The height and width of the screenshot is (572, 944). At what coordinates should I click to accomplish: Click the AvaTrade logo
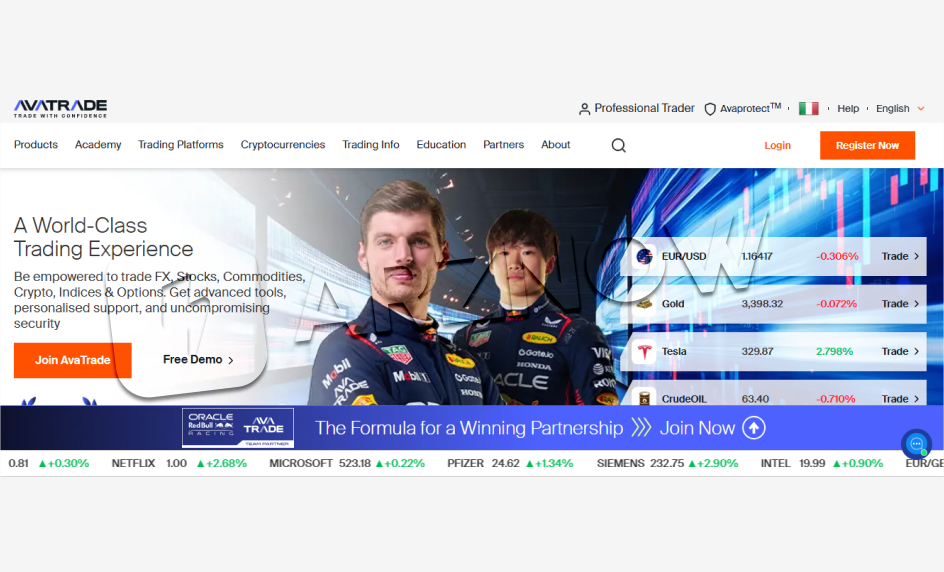pos(60,108)
